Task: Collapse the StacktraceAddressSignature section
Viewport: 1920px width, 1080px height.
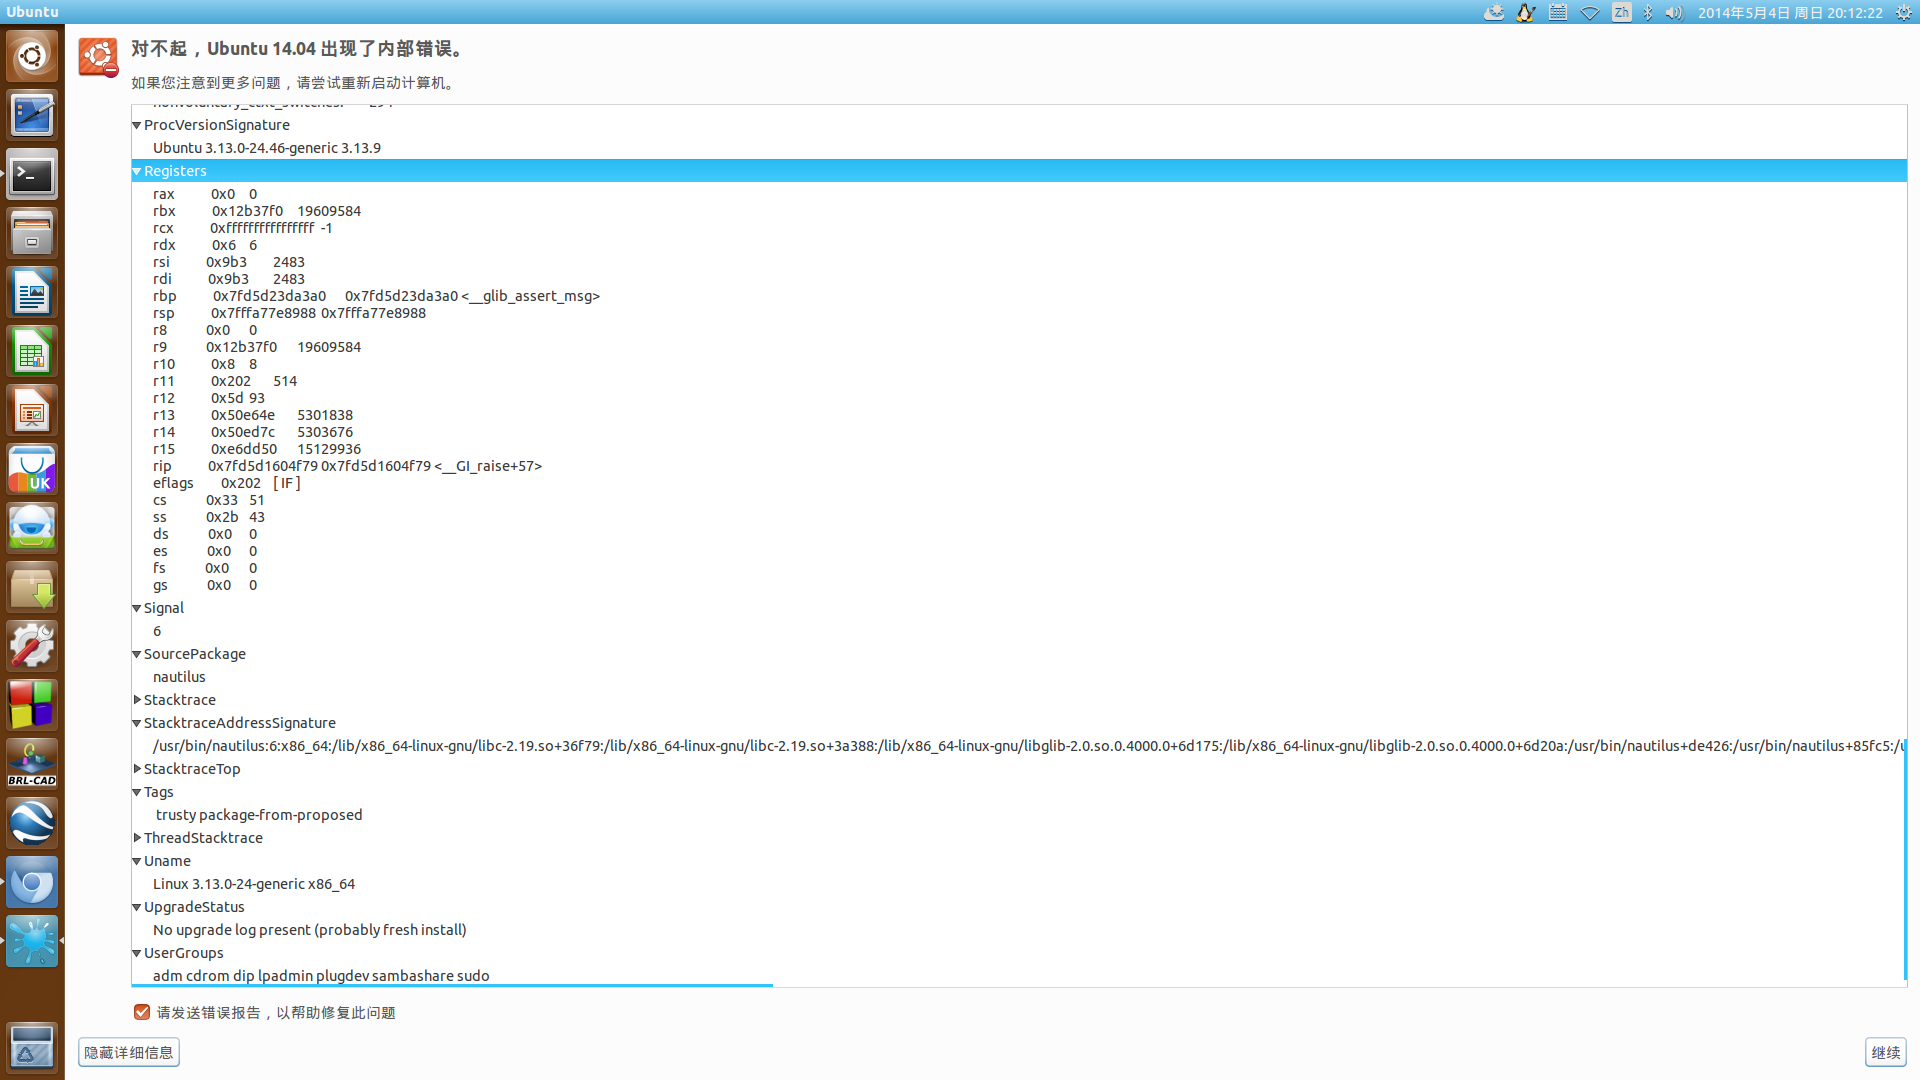Action: [x=137, y=723]
